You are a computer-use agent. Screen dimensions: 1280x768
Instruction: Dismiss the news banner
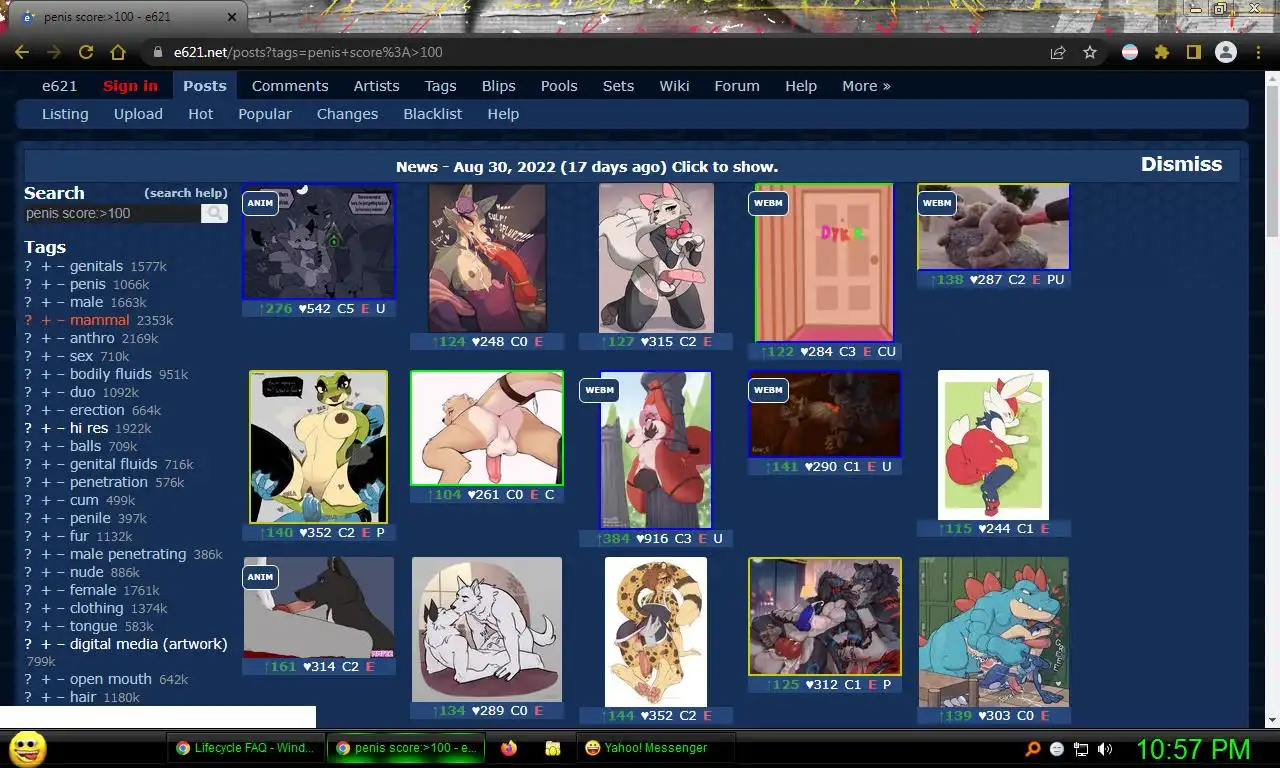(1182, 164)
